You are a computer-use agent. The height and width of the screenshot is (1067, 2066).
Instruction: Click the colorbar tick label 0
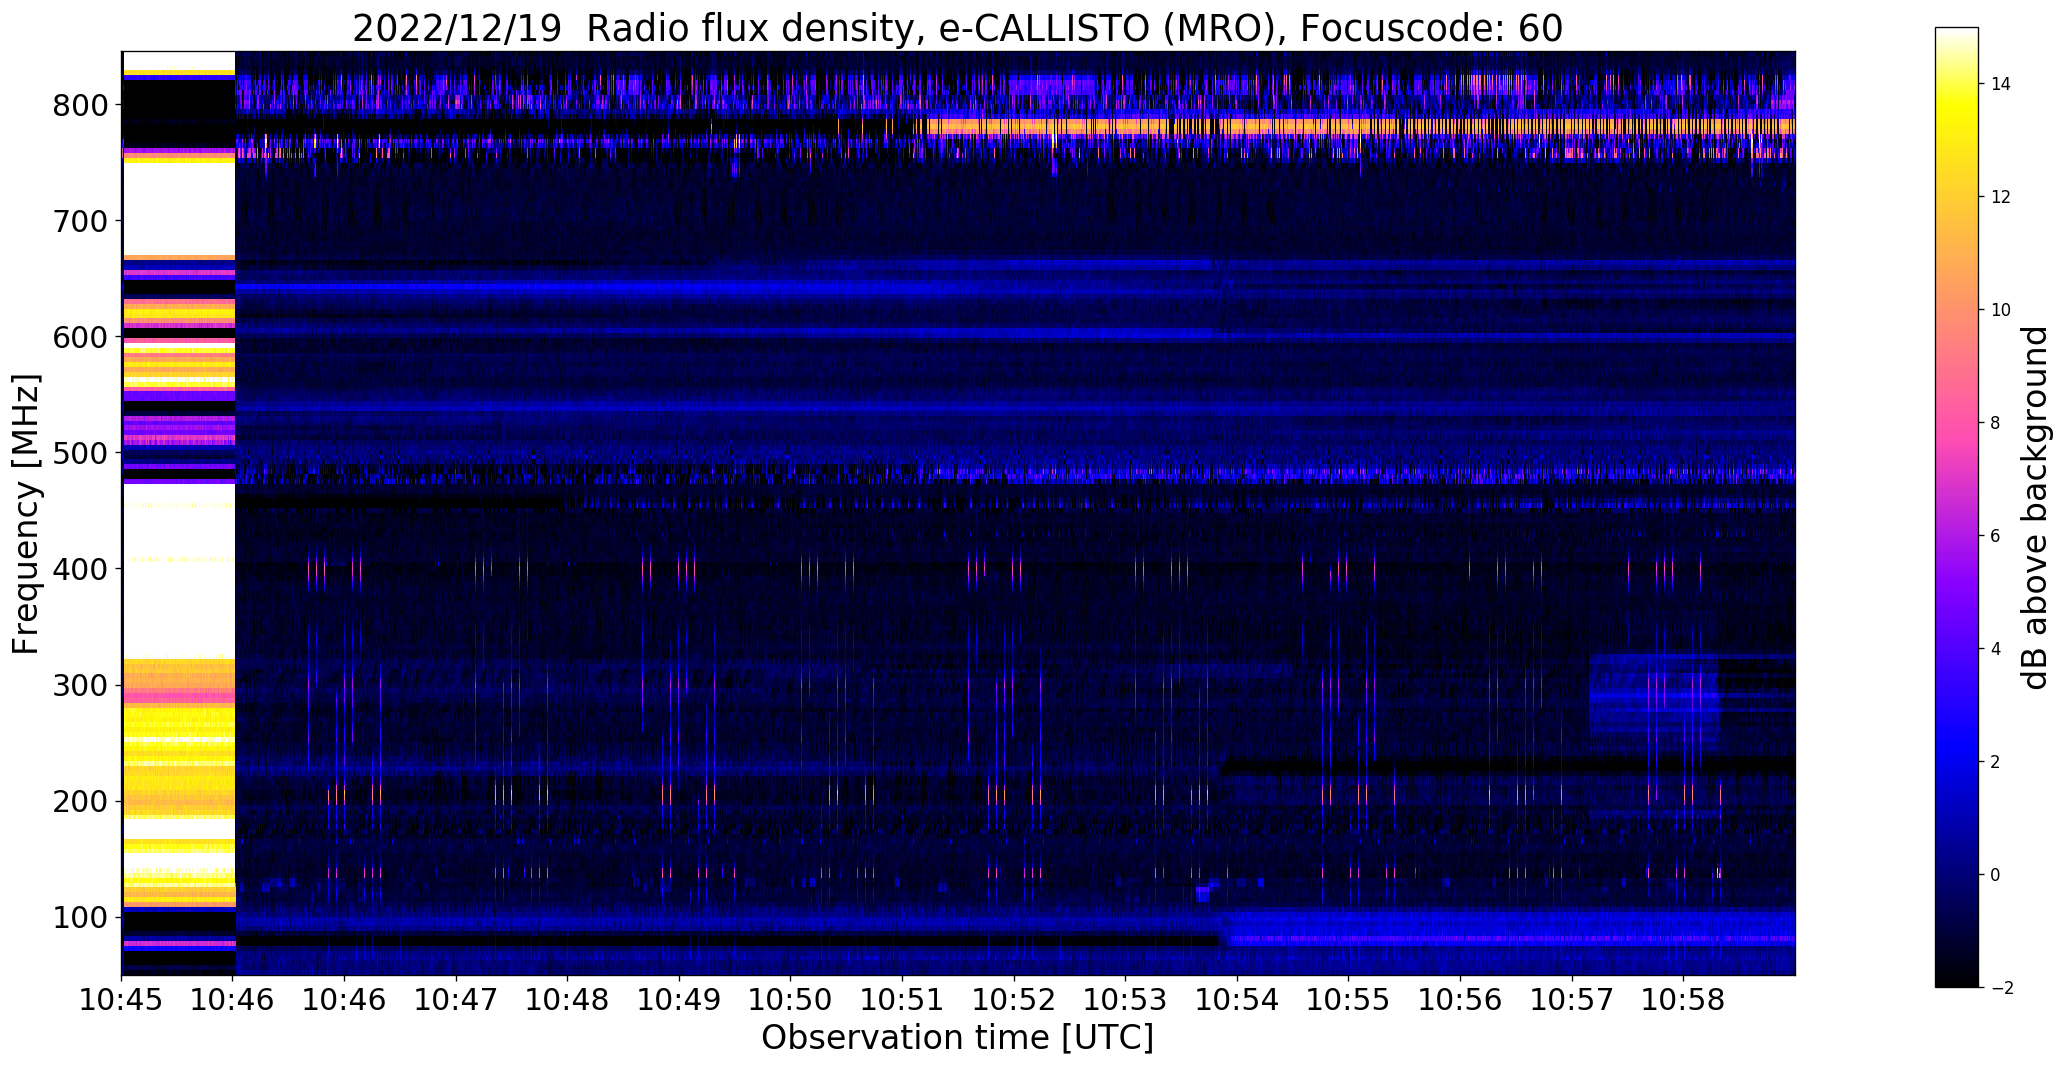[1996, 875]
